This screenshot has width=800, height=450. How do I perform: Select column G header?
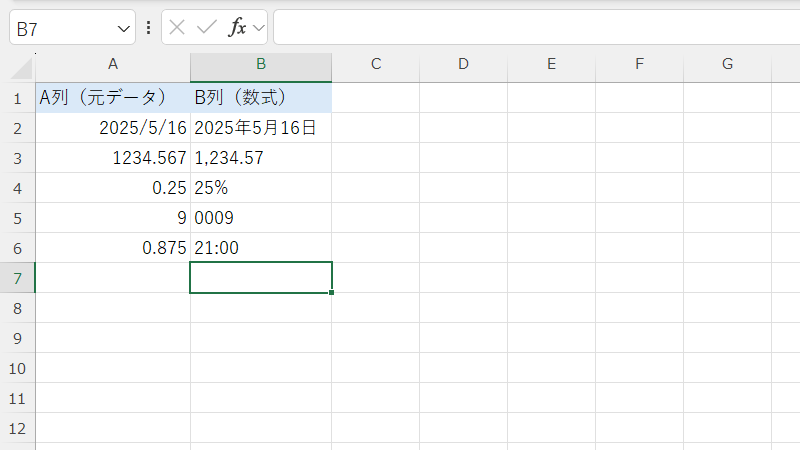click(x=727, y=64)
